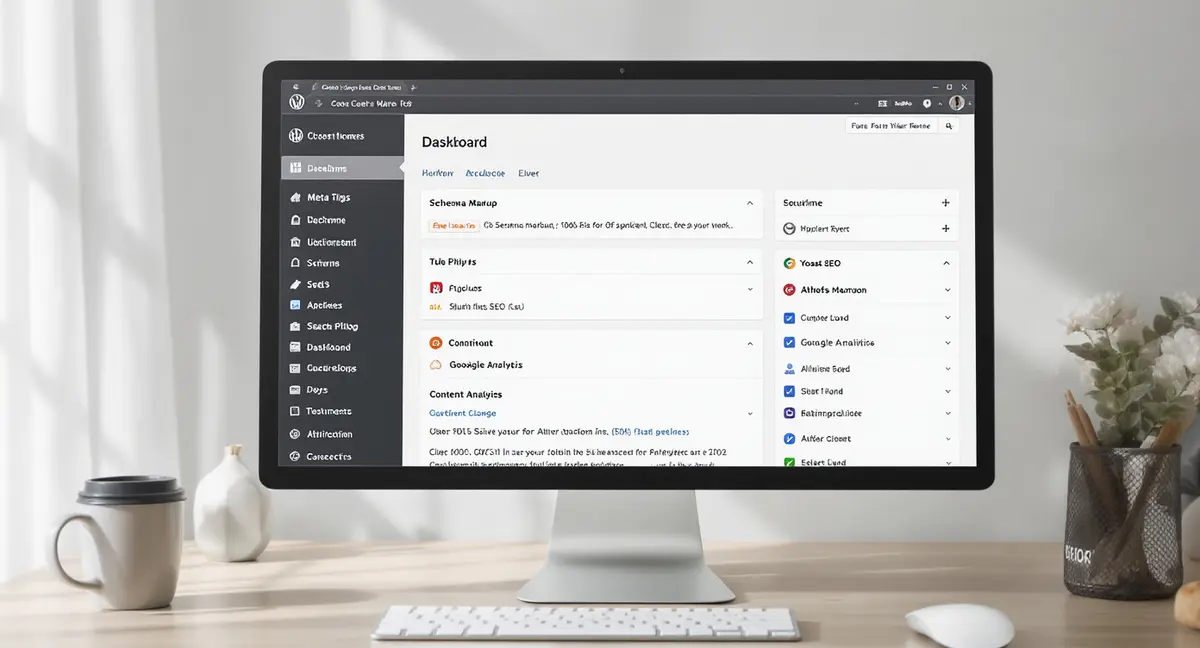Click the Hpolert Ryert clock icon
The width and height of the screenshot is (1200, 648).
[789, 229]
